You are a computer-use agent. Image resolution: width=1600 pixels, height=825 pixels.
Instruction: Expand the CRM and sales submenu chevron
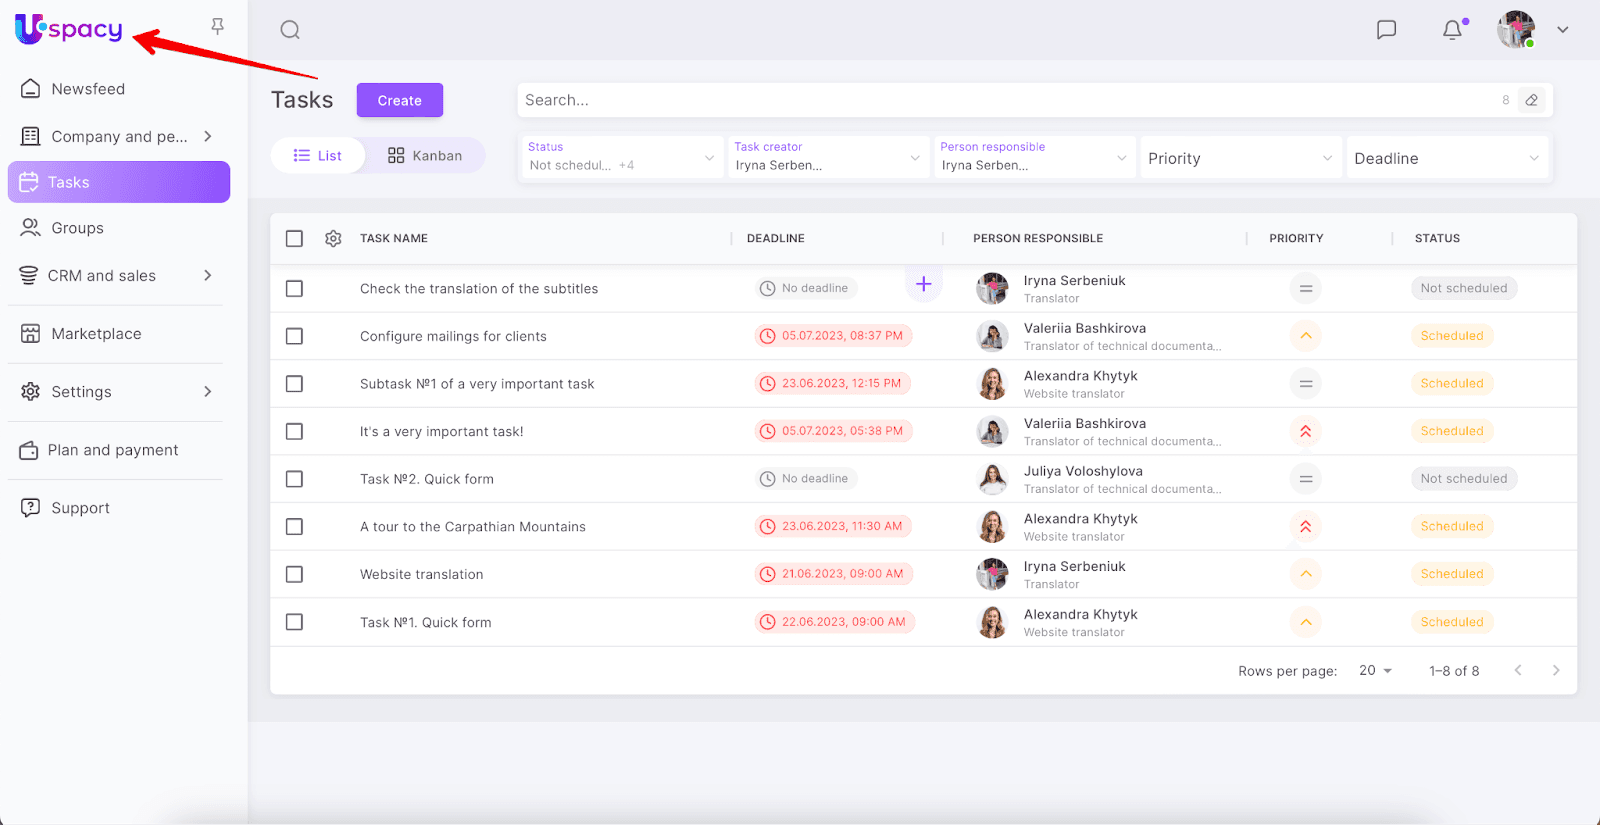coord(208,275)
